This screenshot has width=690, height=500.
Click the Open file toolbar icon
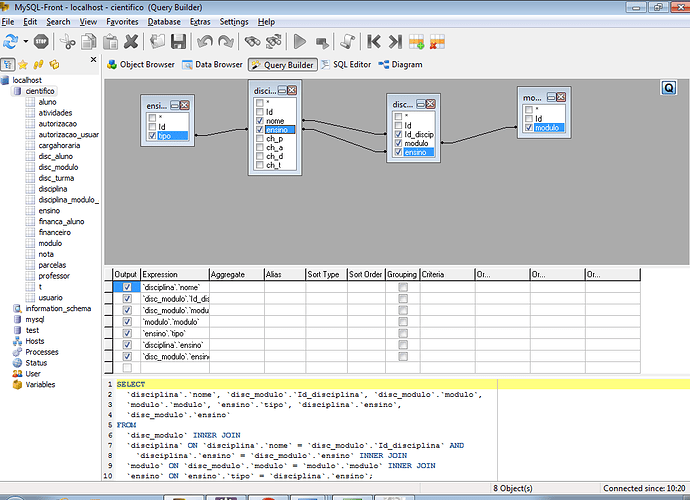[x=157, y=42]
